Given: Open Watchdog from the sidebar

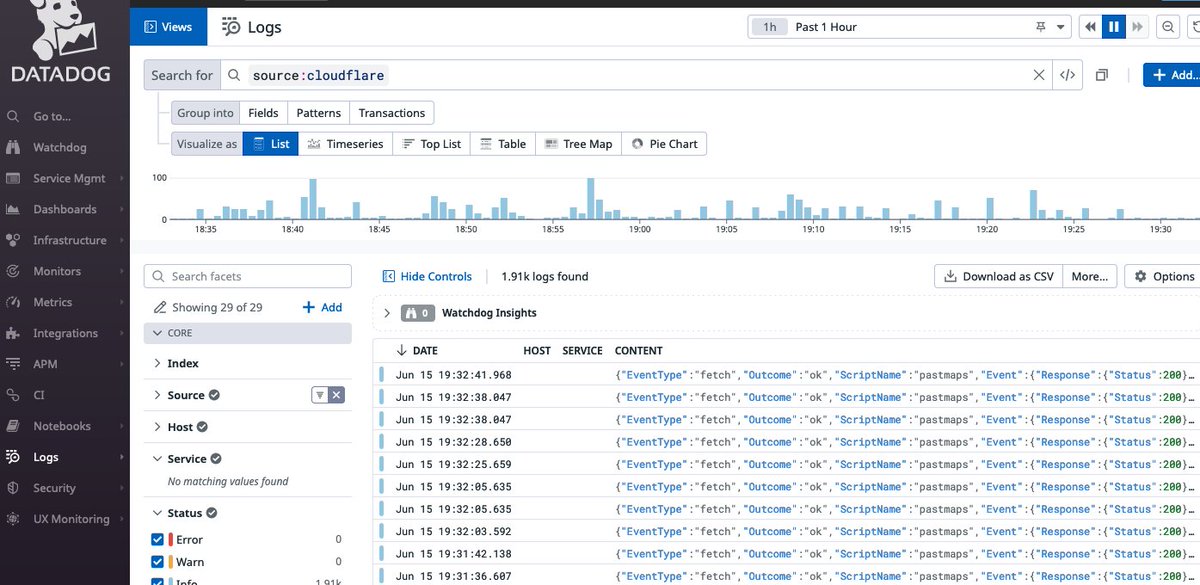Looking at the screenshot, I should coord(59,147).
